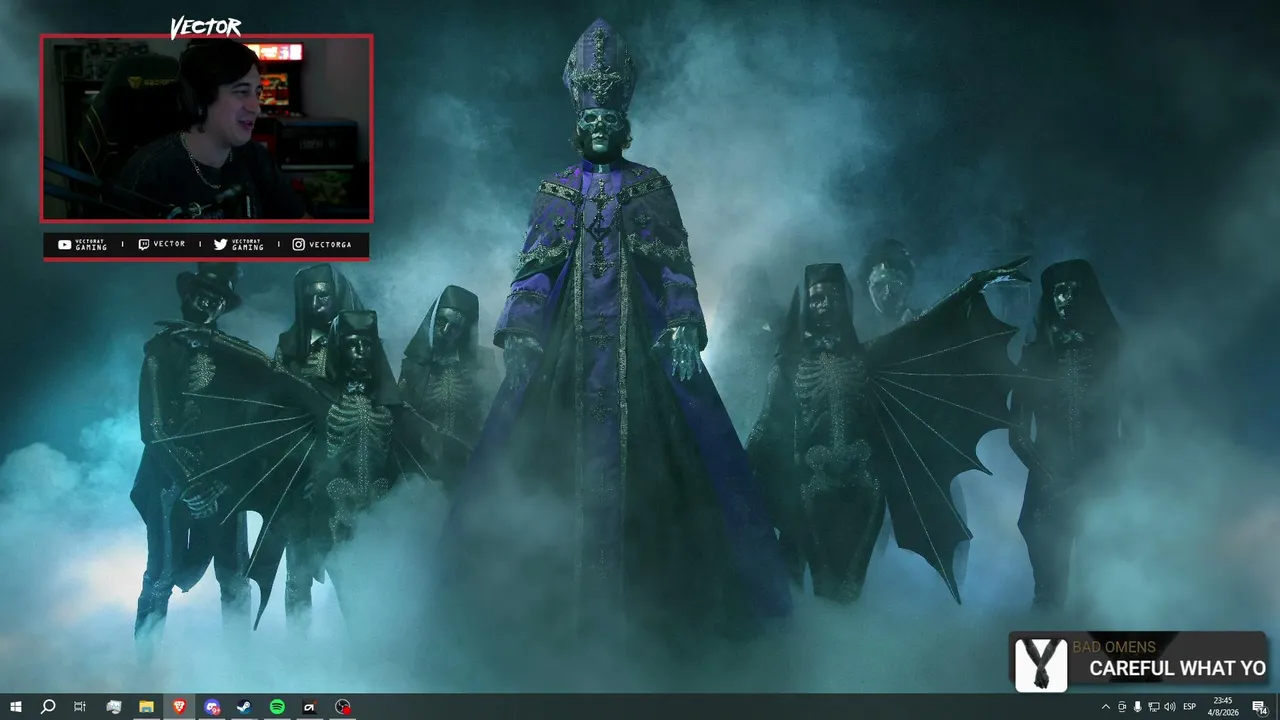Click the "VECTORGA" Instagram handle text
The height and width of the screenshot is (720, 1280).
pyautogui.click(x=330, y=244)
